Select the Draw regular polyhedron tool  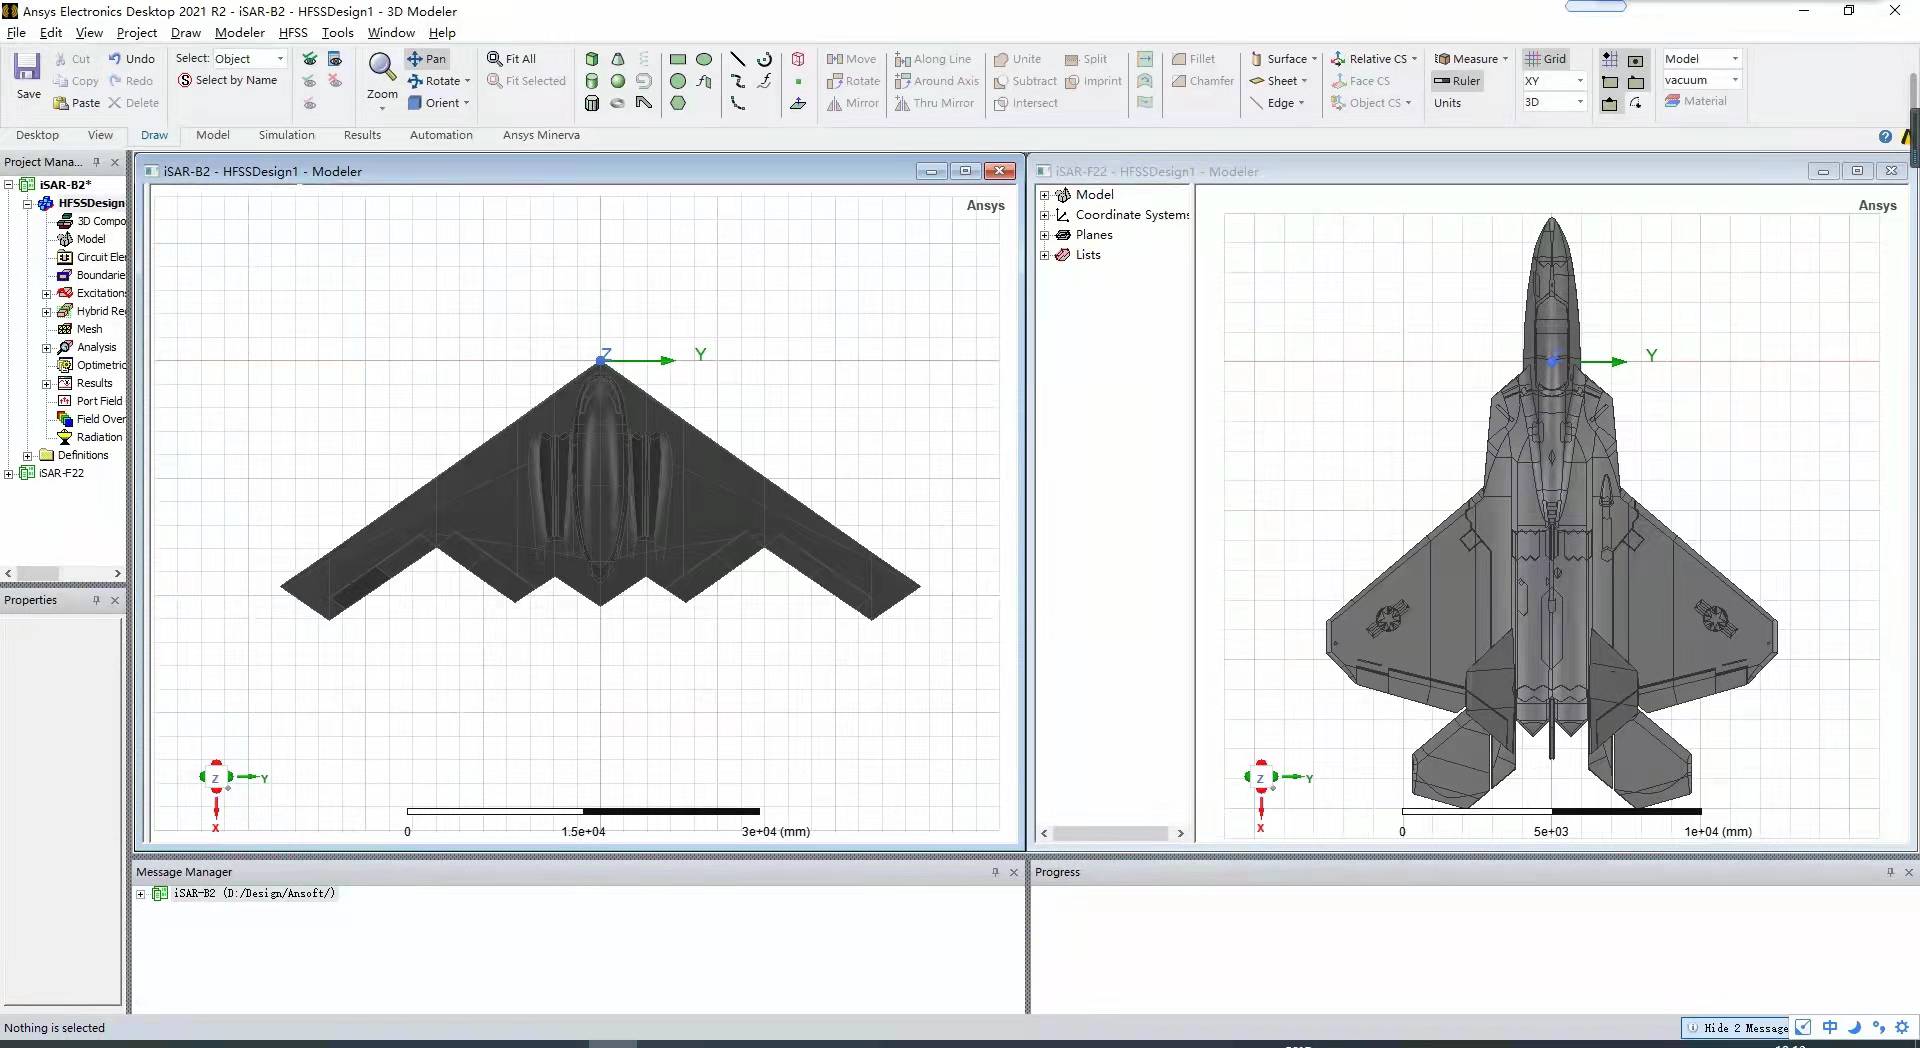592,103
